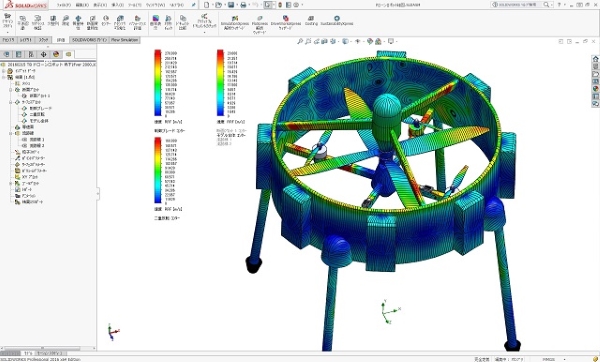Switch to the Flow Simulation tab
The height and width of the screenshot is (362, 600).
tap(124, 40)
